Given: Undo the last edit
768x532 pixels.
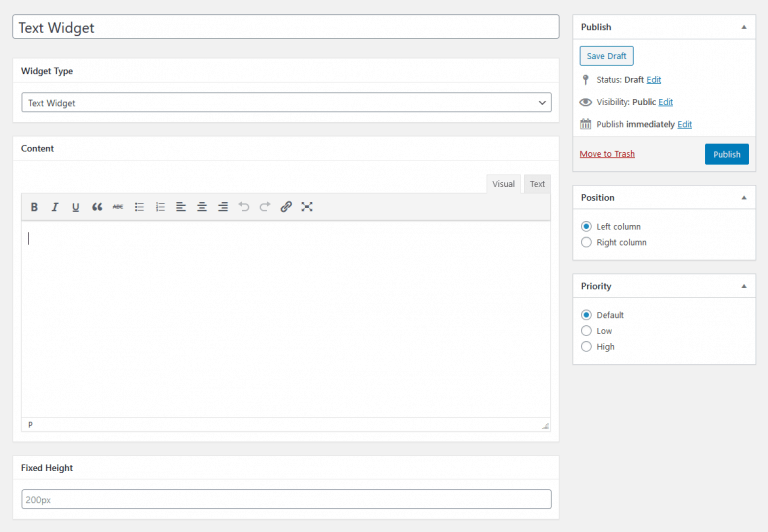Looking at the screenshot, I should point(244,207).
